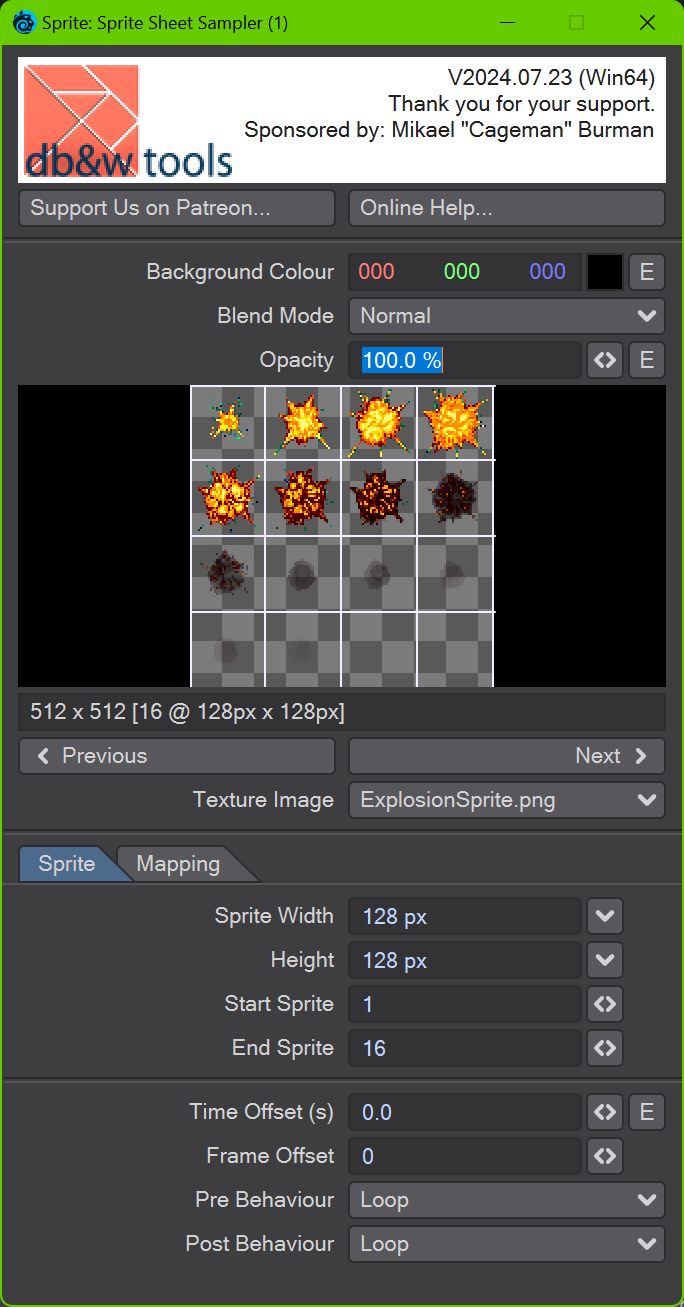Open the envelope button next to Opacity

pos(647,360)
